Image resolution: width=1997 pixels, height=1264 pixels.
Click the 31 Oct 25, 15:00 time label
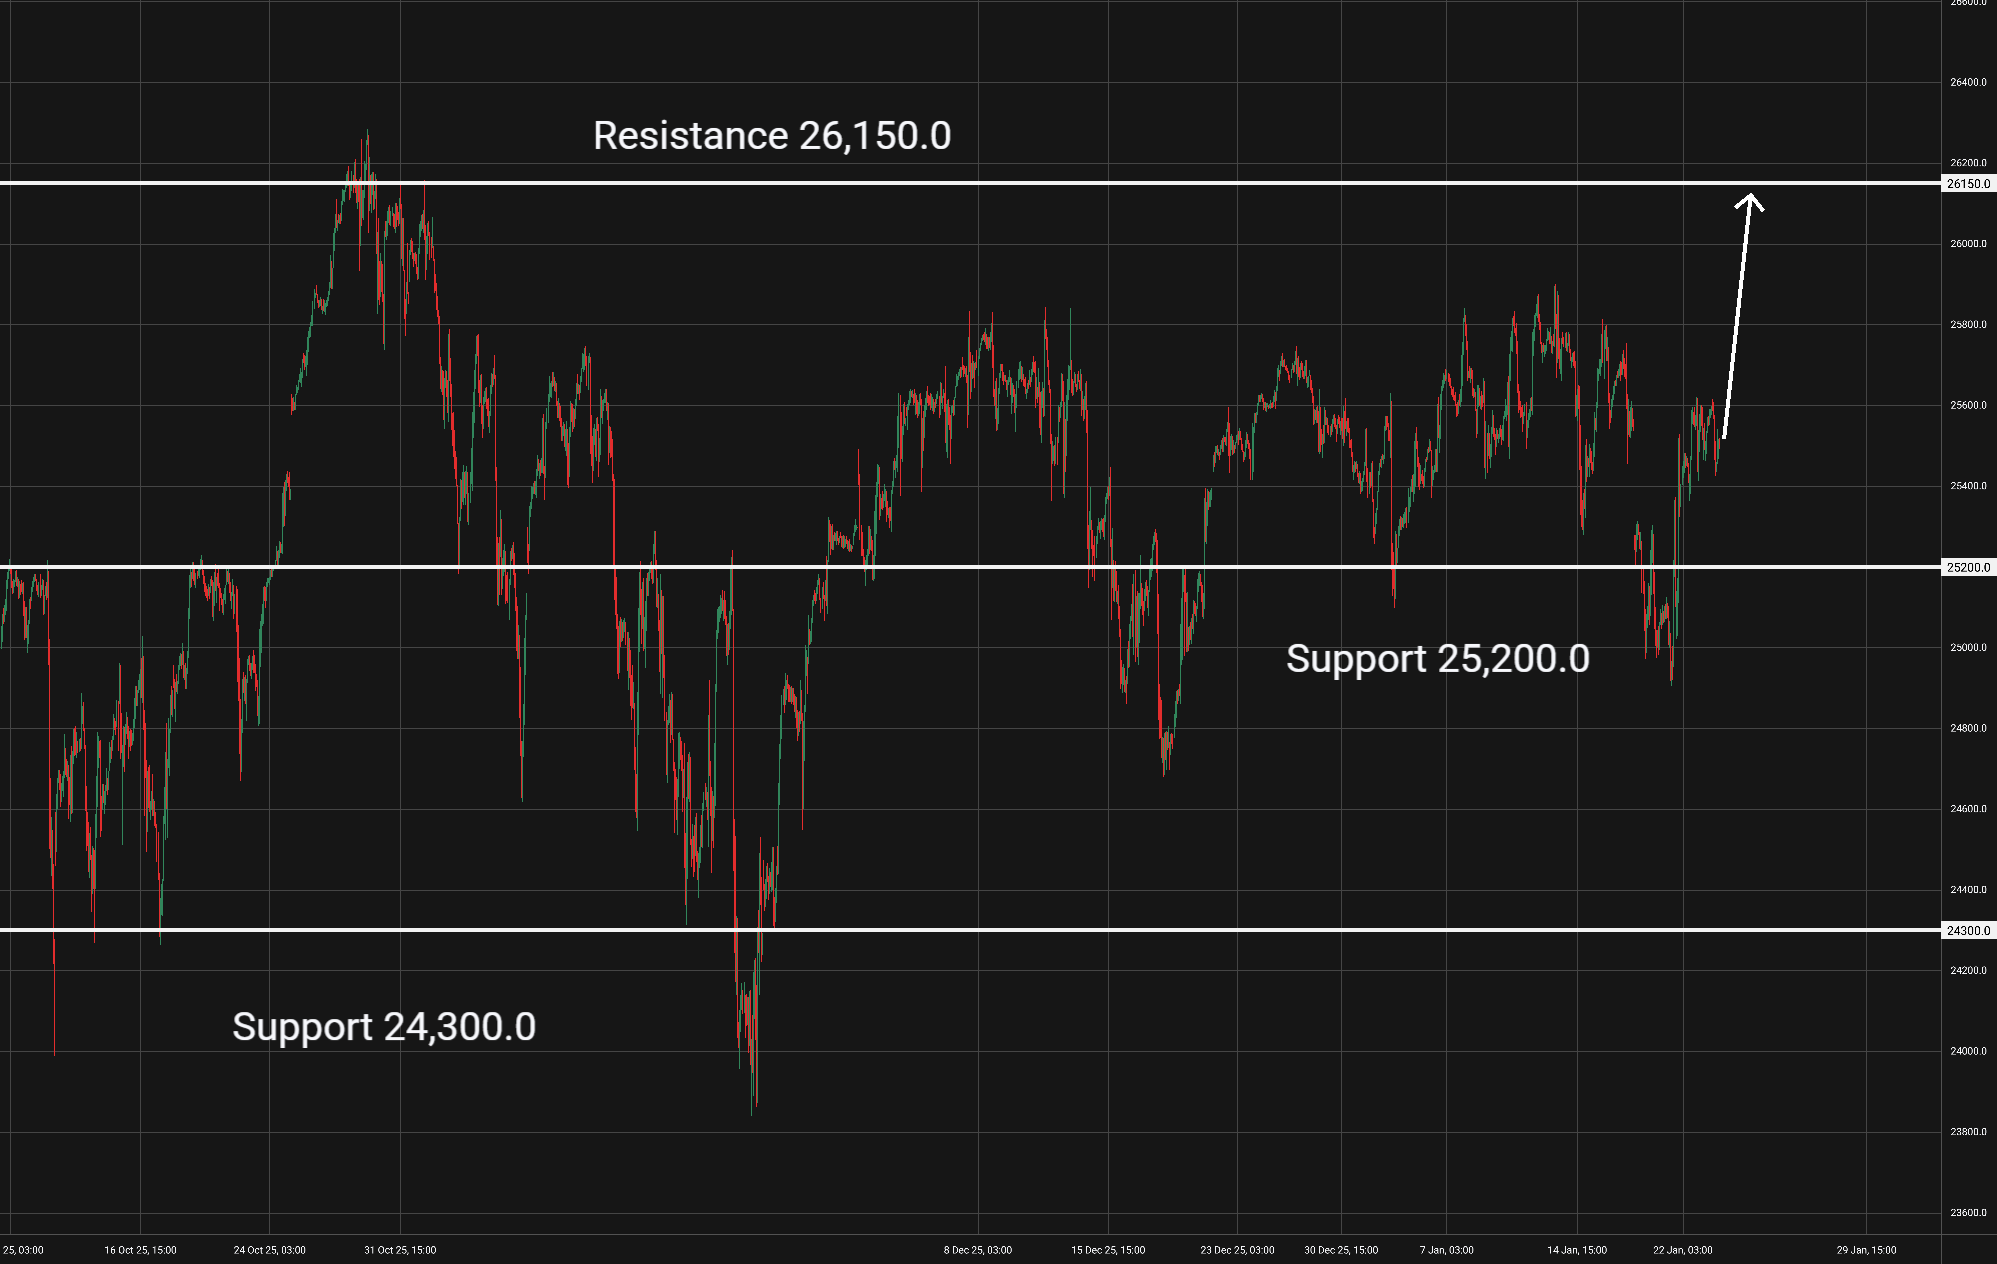(400, 1250)
